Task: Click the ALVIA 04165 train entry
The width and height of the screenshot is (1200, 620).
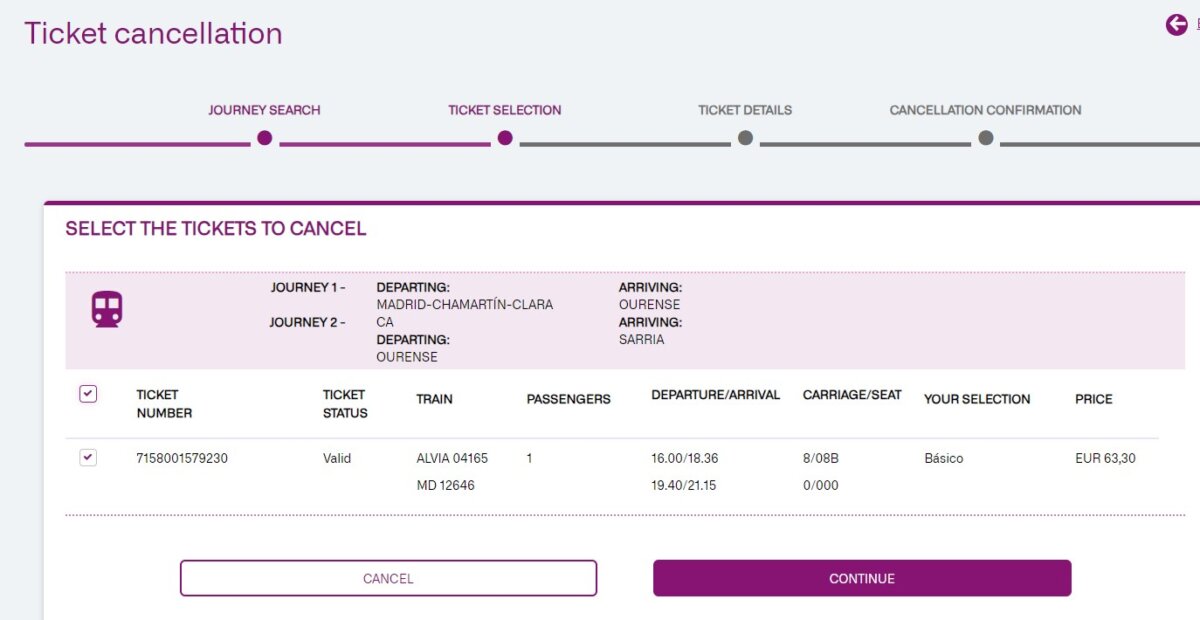Action: tap(452, 459)
